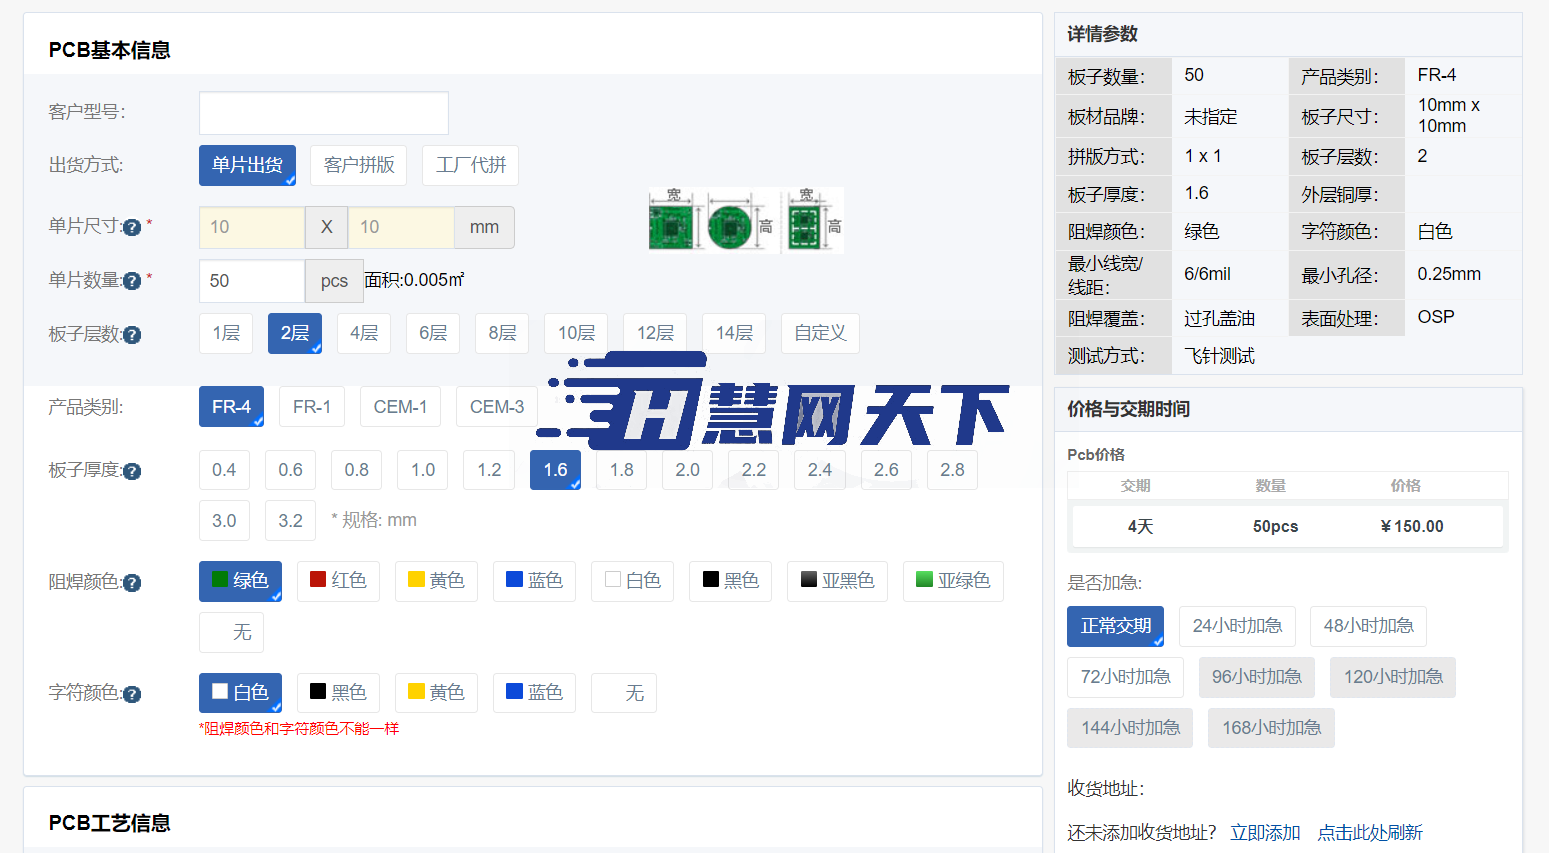
Task: Select 无 for solder mask color
Action: pyautogui.click(x=231, y=633)
